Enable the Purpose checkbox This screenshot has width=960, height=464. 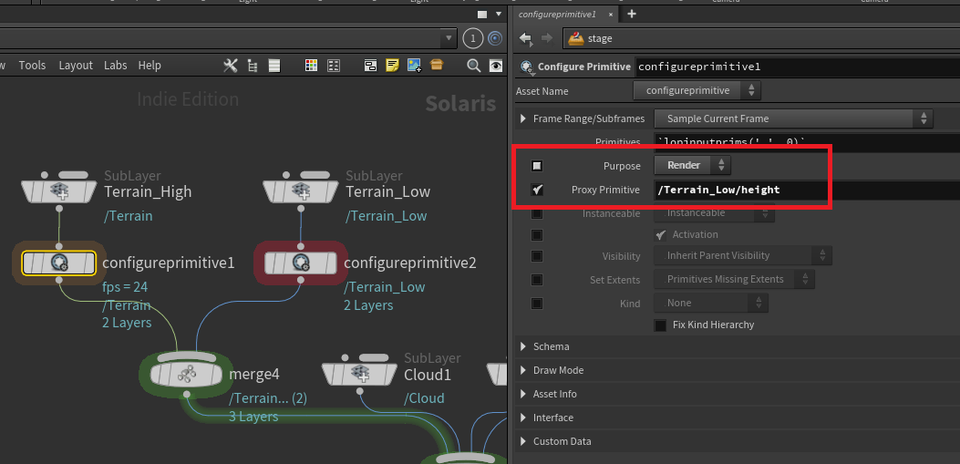tap(537, 165)
